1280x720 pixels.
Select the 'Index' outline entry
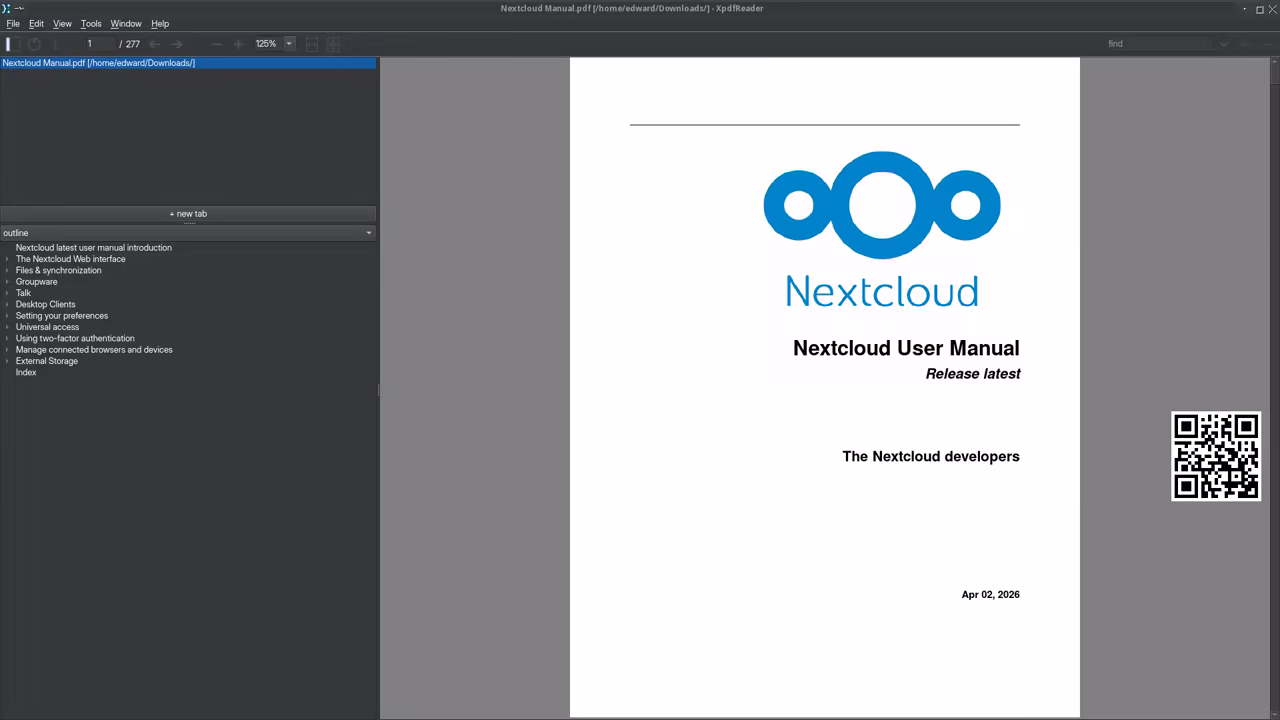tap(26, 372)
